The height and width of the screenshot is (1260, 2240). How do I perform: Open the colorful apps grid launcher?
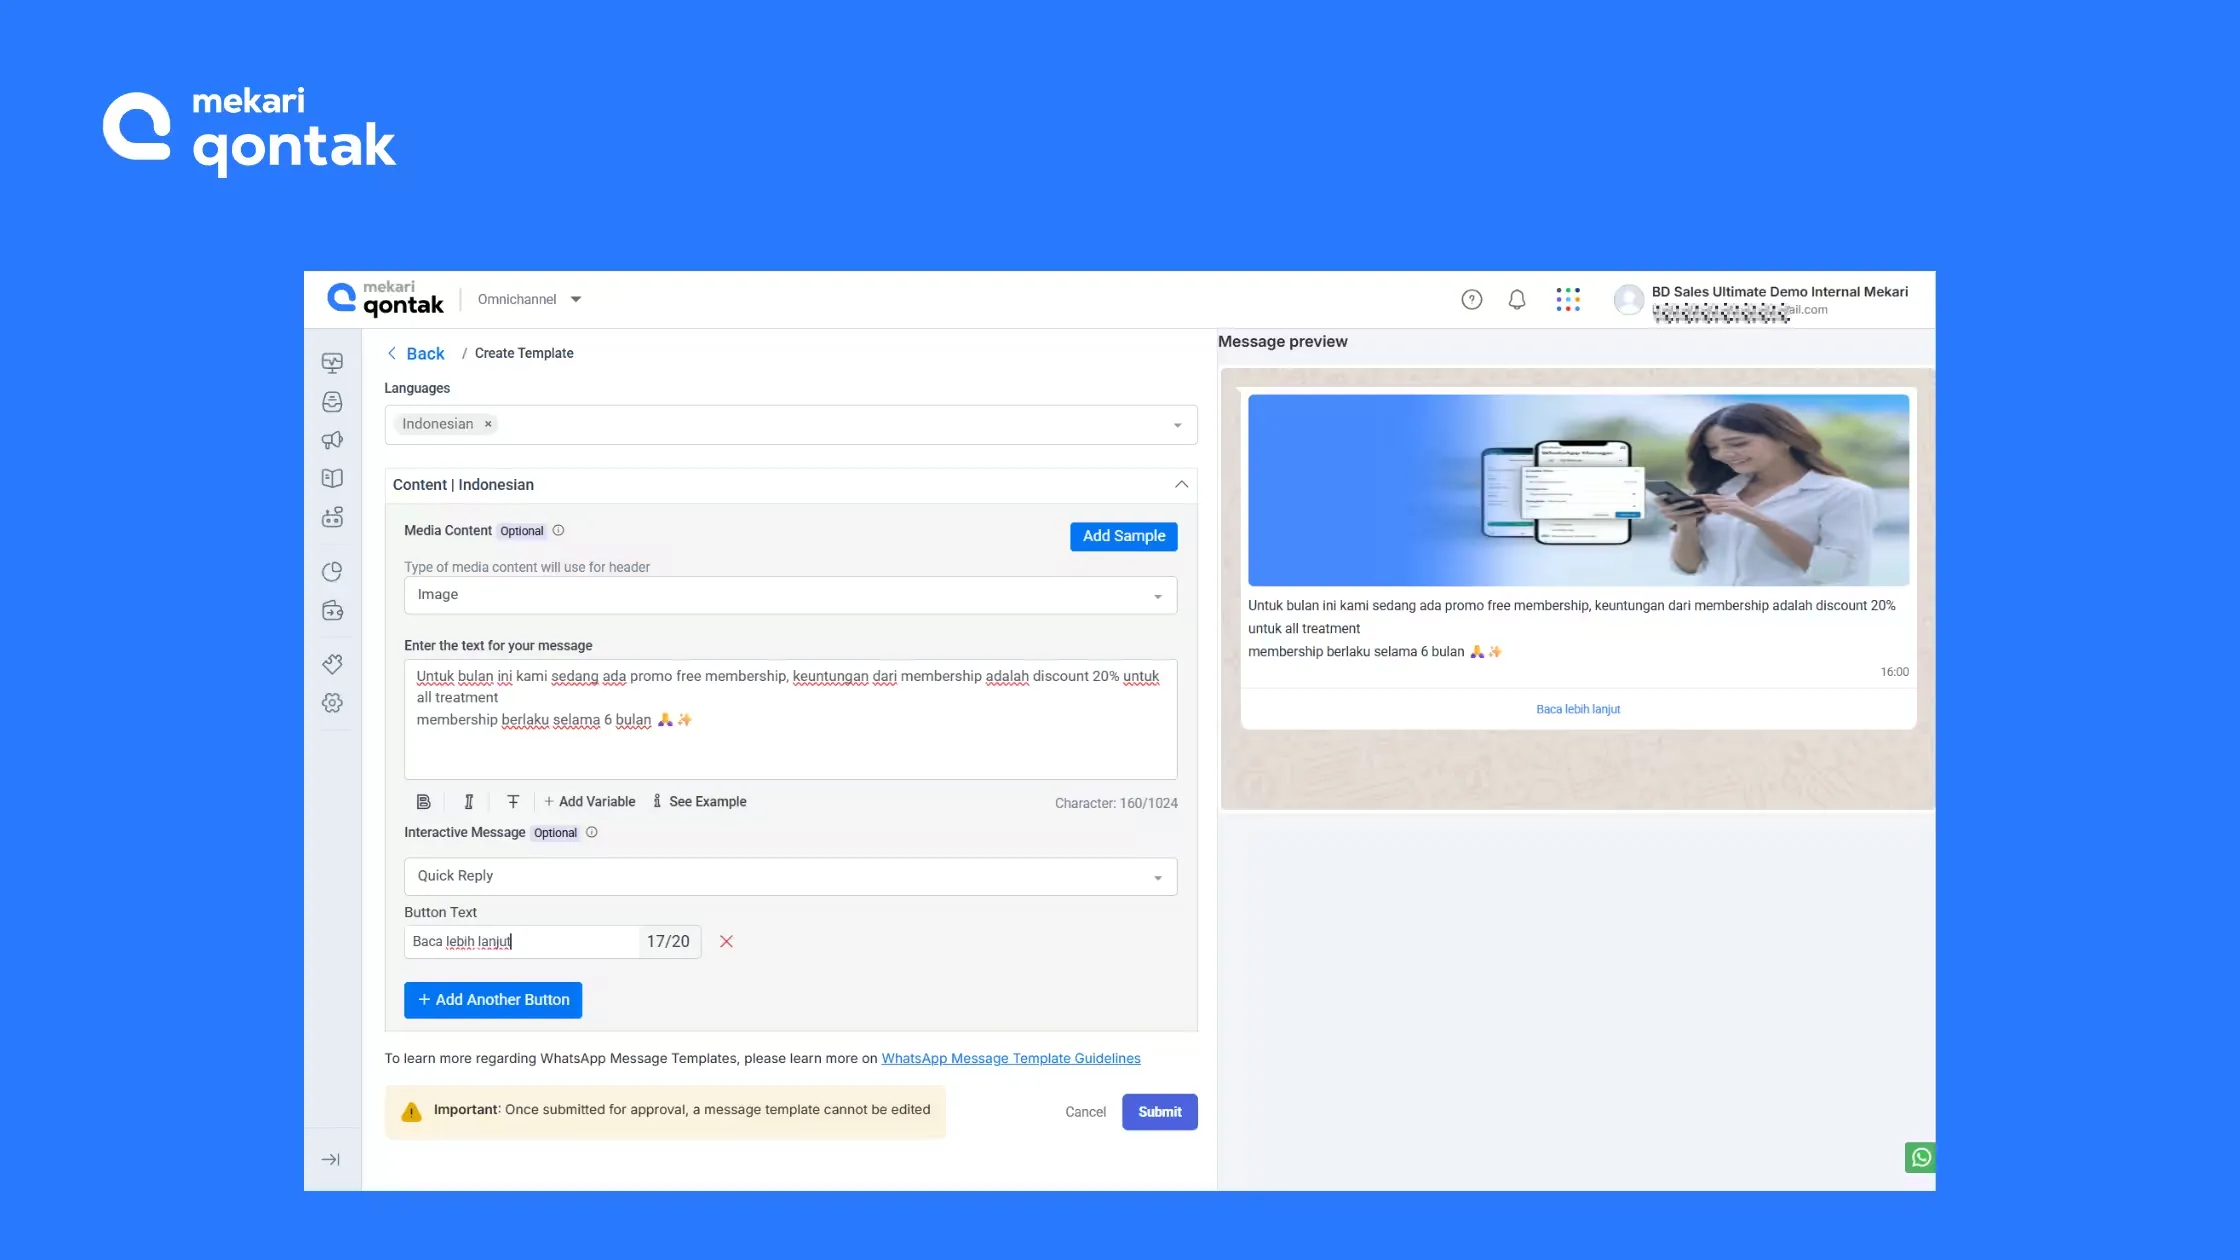point(1568,299)
